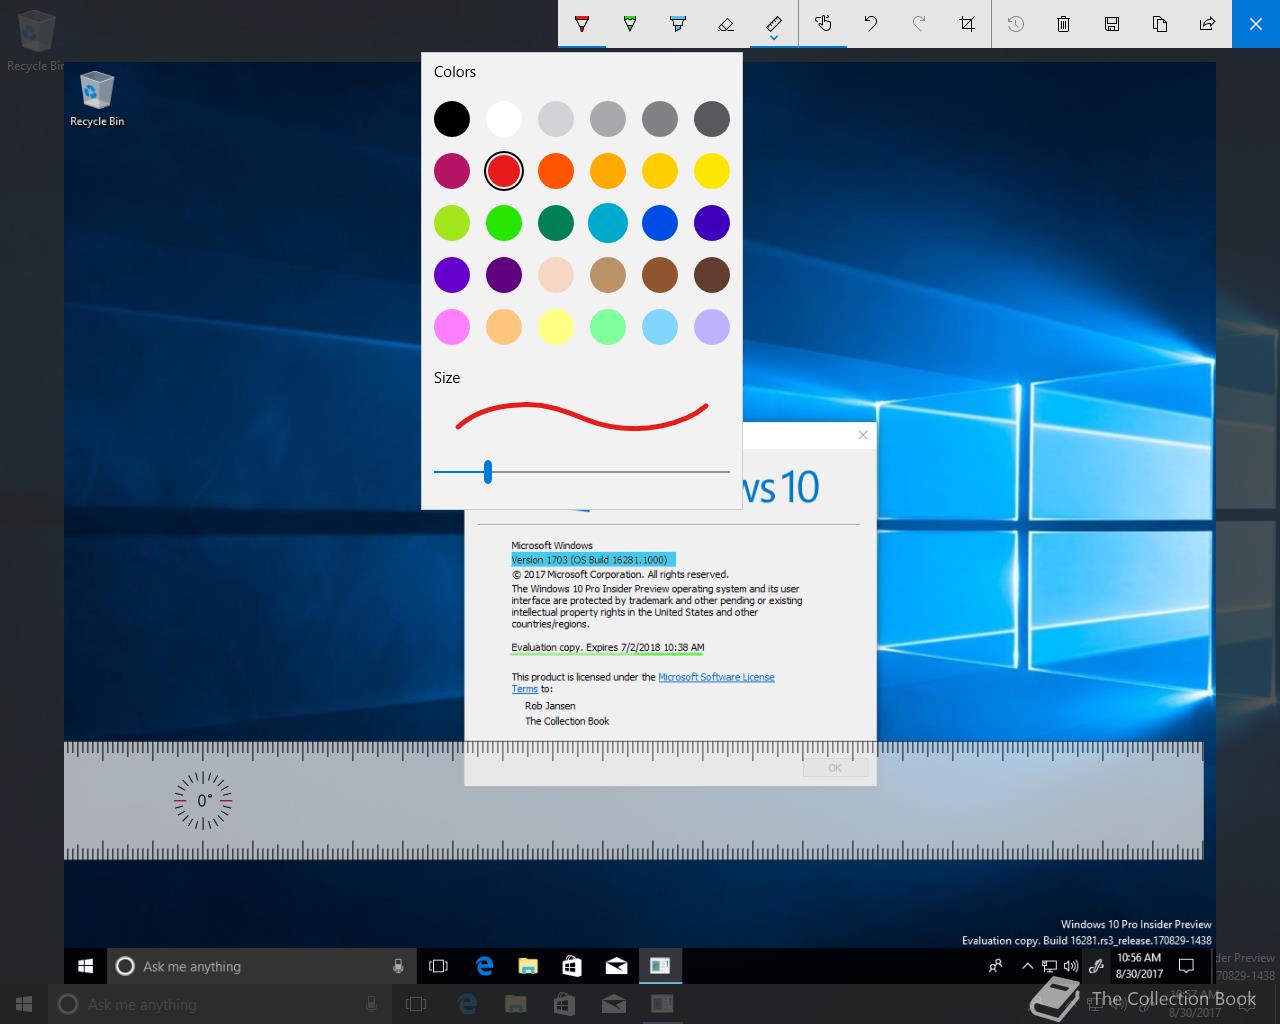Select the magenta color swatch

[452, 171]
